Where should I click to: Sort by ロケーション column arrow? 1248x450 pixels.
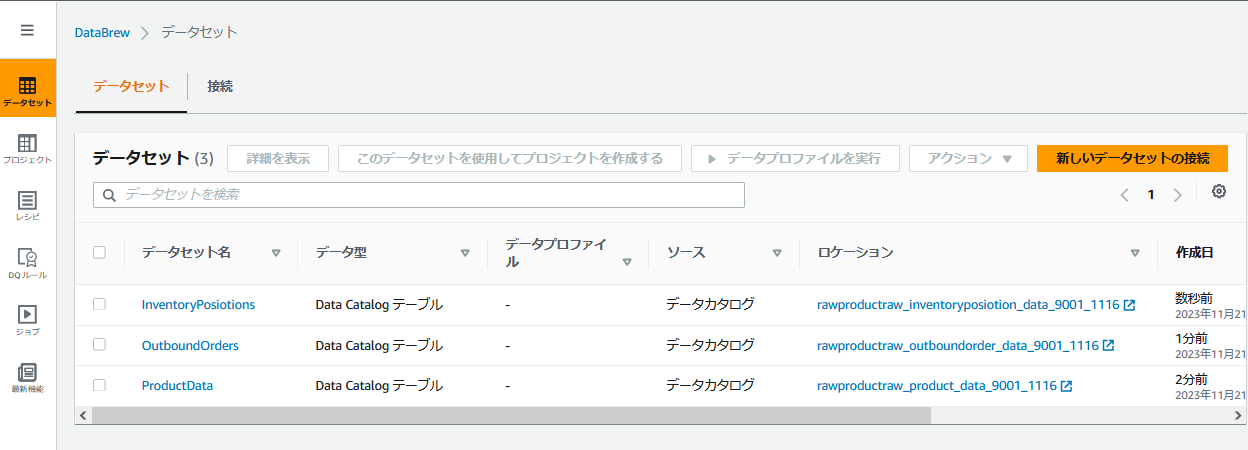[x=1135, y=253]
